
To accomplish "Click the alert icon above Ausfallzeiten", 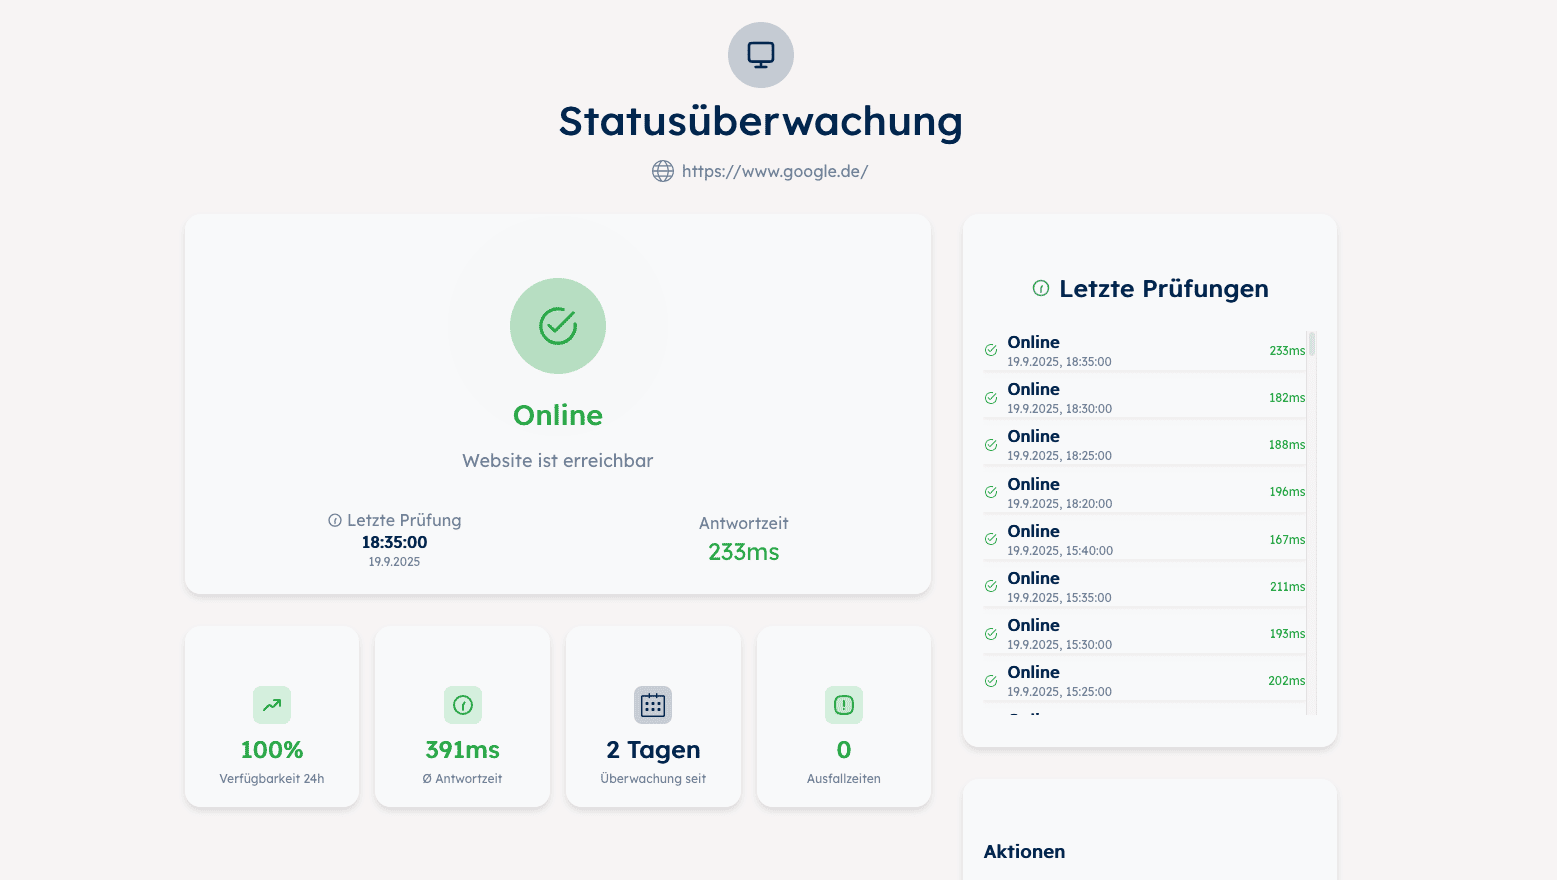I will pyautogui.click(x=844, y=705).
